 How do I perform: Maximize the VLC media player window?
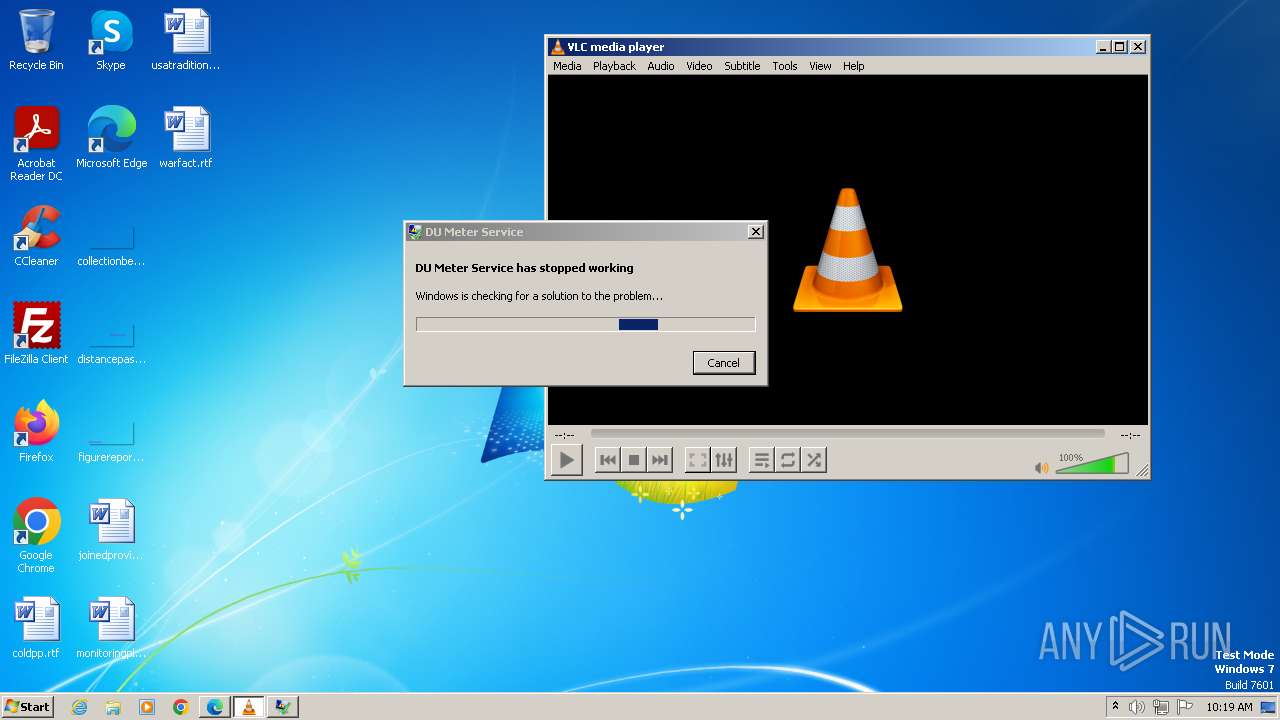pyautogui.click(x=1120, y=47)
